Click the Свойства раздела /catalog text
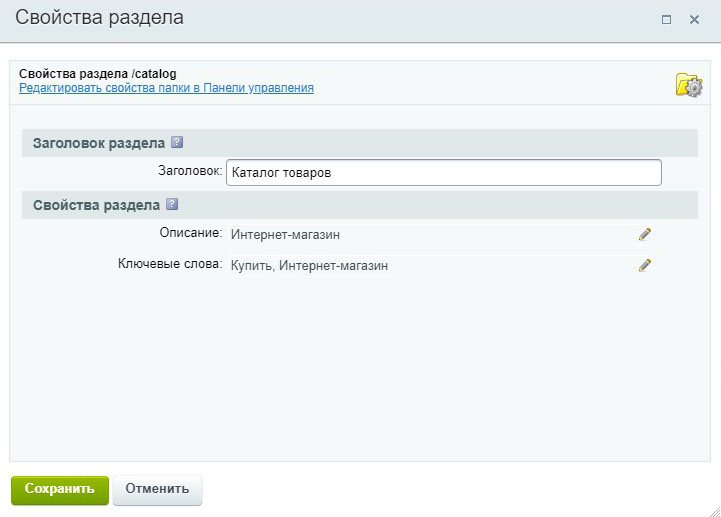The height and width of the screenshot is (517, 721). point(97,74)
